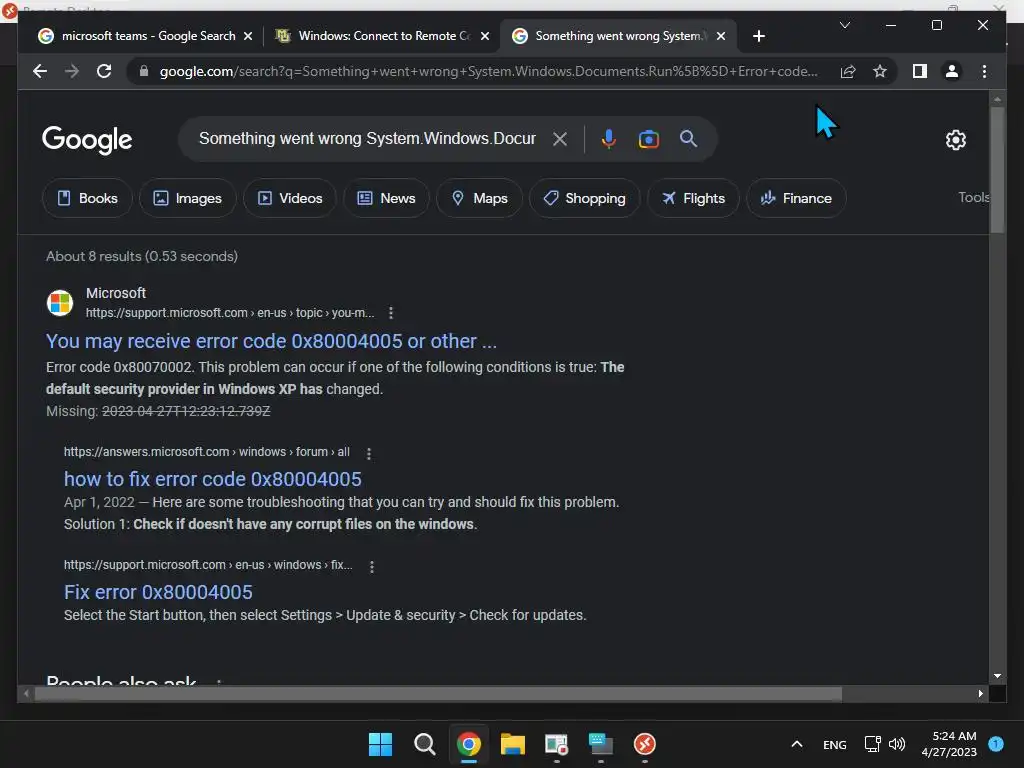
Task: Open the Chrome profile menu
Action: click(952, 71)
